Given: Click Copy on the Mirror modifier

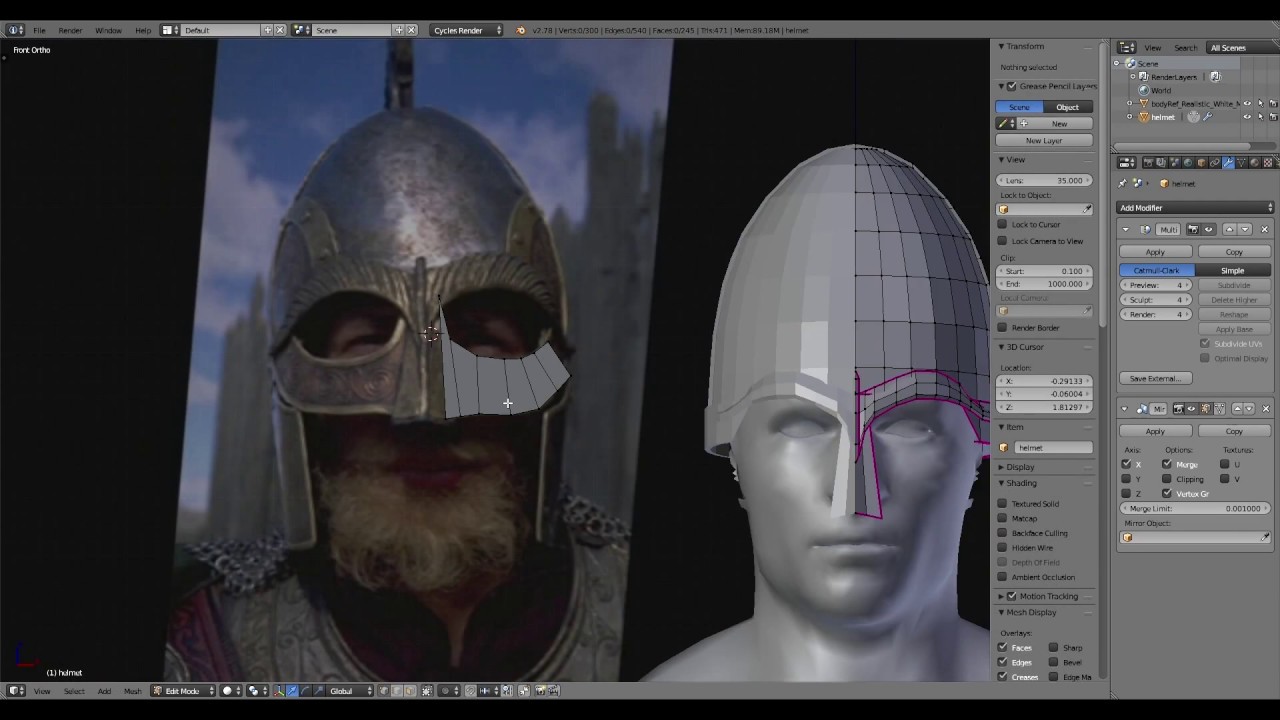Looking at the screenshot, I should [x=1234, y=430].
